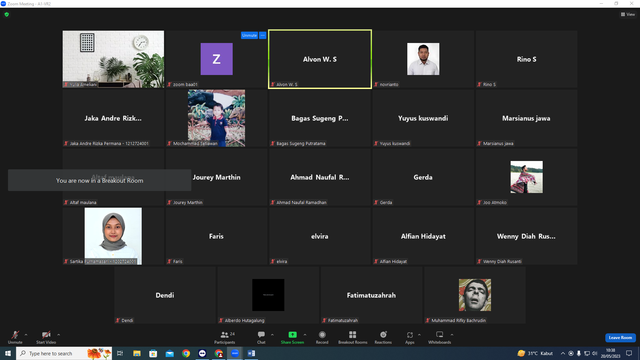Open Google Chrome from taskbar
Image resolution: width=640 pixels, height=360 pixels.
(186, 353)
